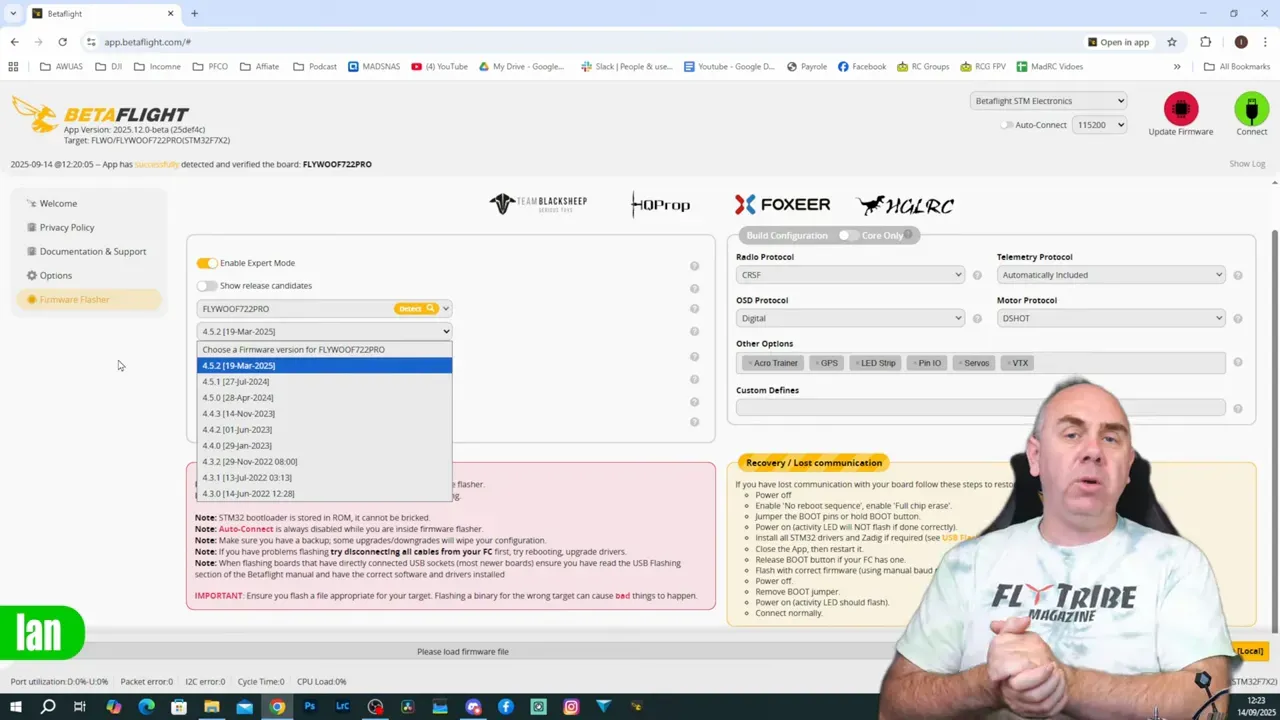The image size is (1280, 720).
Task: Remove the Pin IO option tag
Action: tap(913, 363)
